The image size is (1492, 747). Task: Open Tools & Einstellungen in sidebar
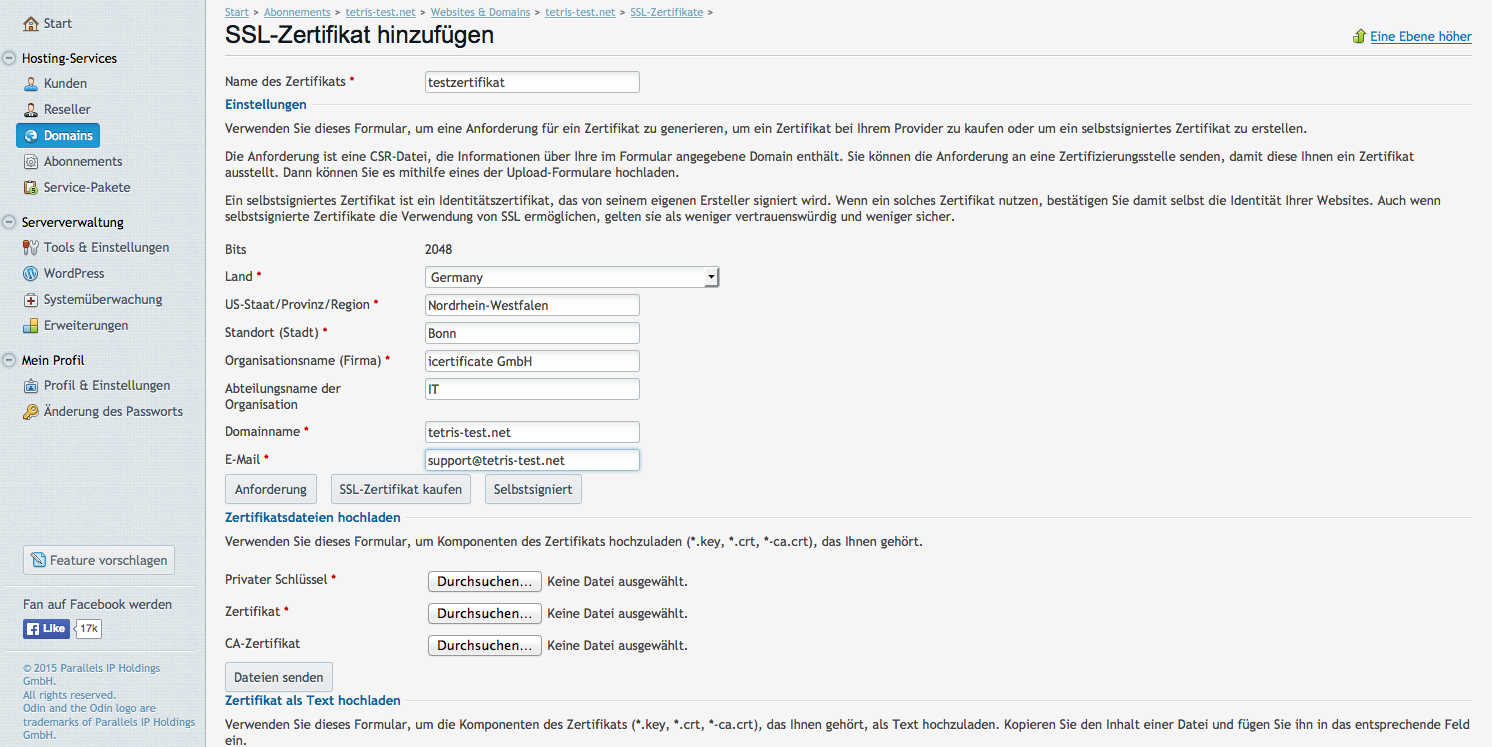click(106, 248)
